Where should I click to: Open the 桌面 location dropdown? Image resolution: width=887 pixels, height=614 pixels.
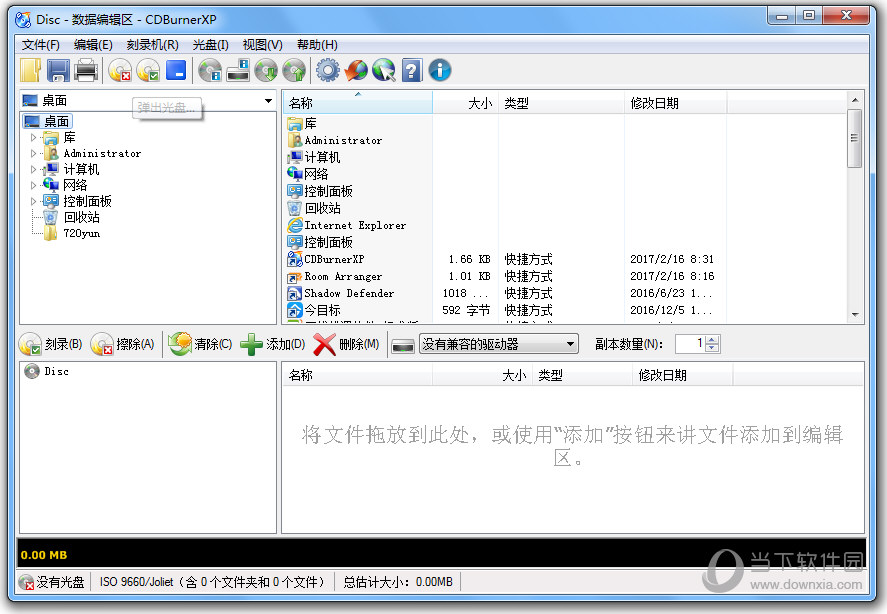(268, 101)
